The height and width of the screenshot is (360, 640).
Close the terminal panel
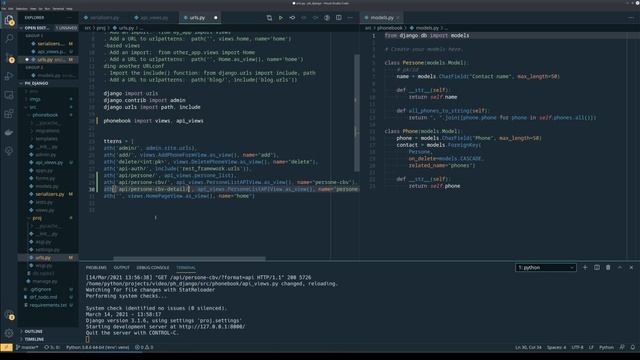coord(631,267)
